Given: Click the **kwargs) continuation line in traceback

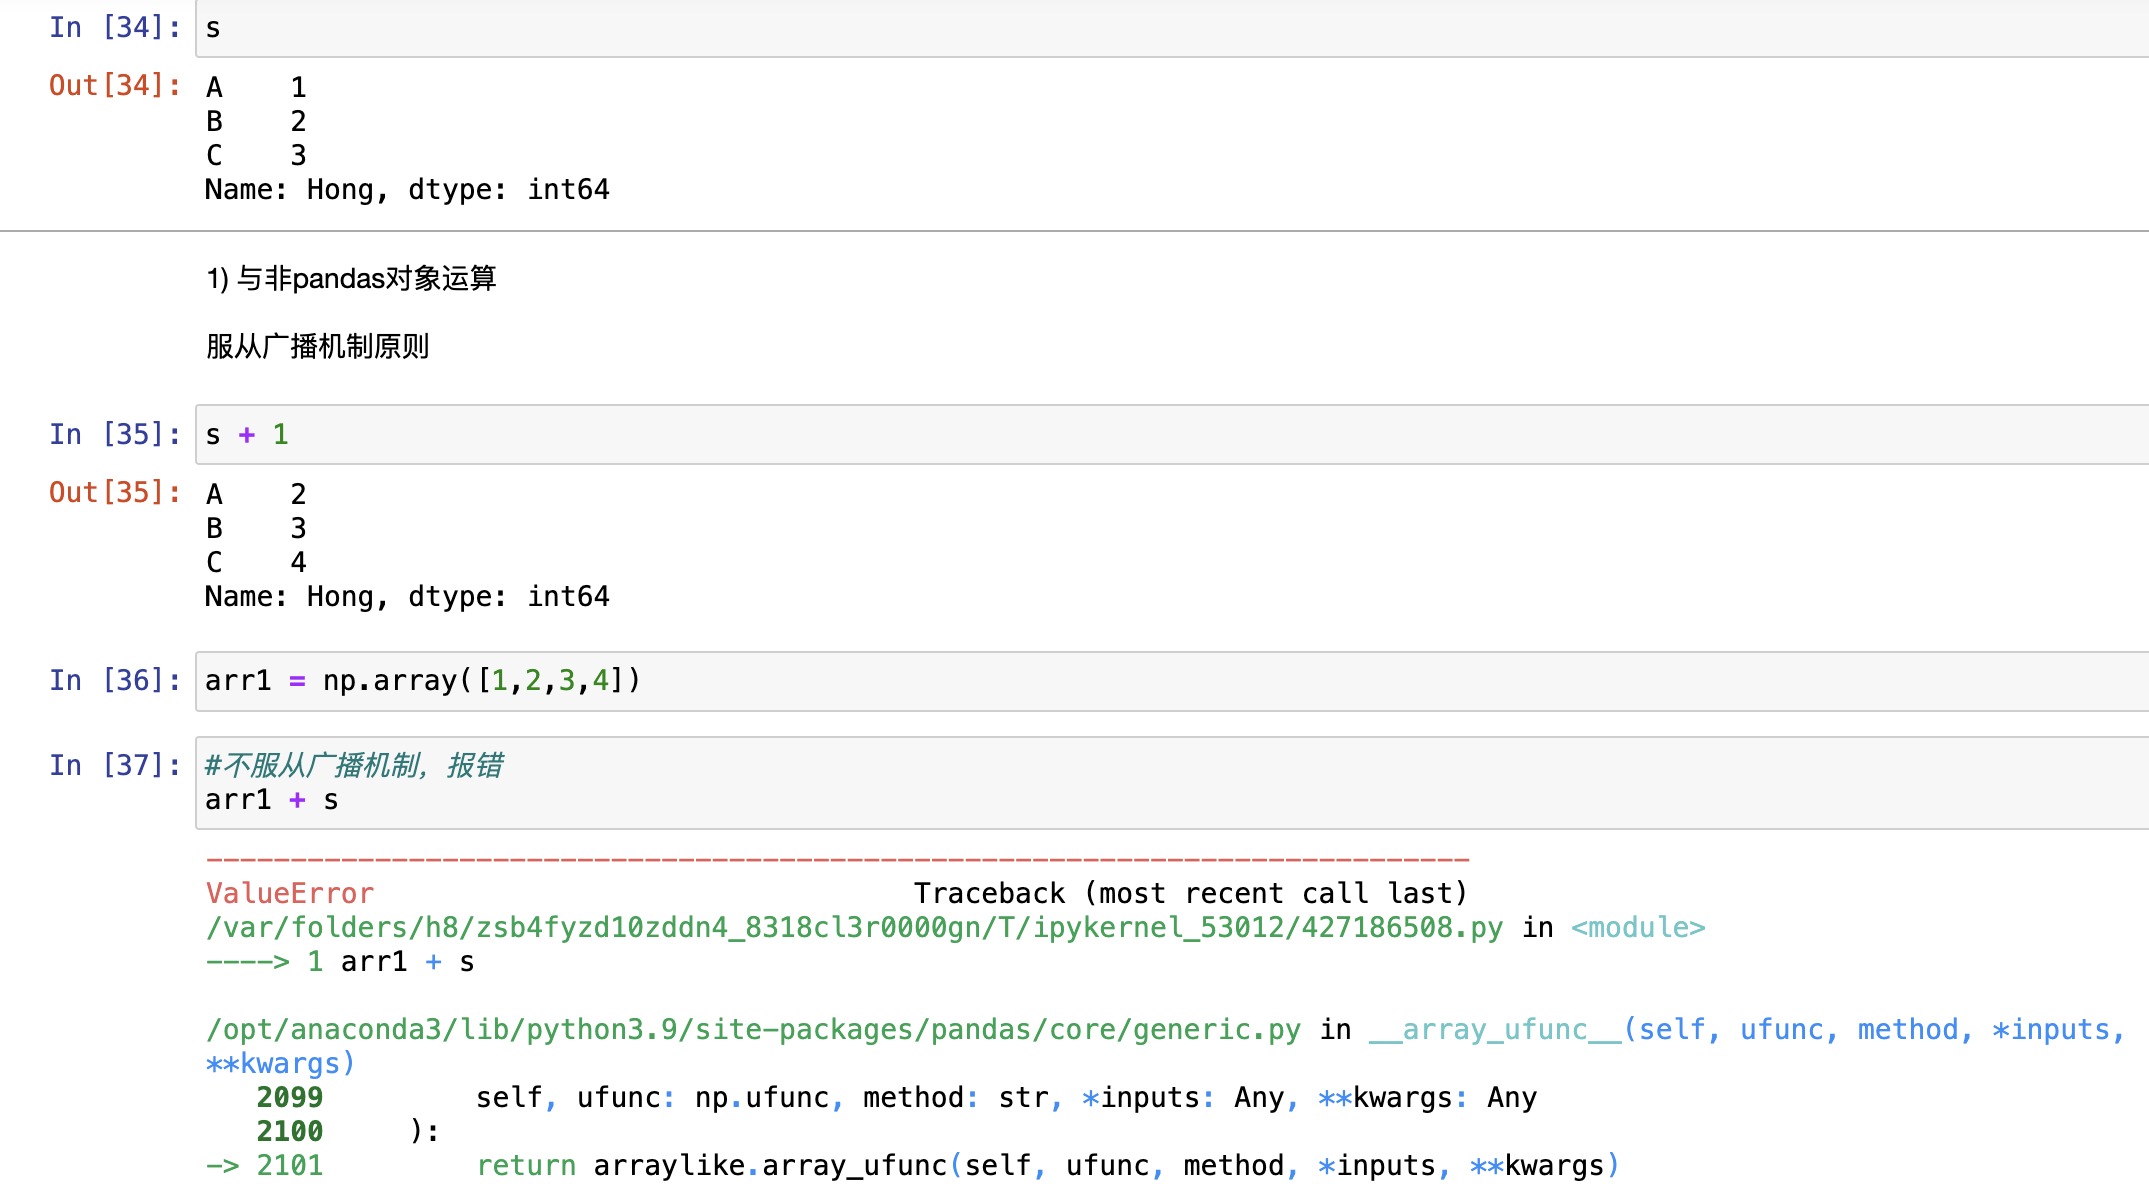Looking at the screenshot, I should tap(280, 1064).
